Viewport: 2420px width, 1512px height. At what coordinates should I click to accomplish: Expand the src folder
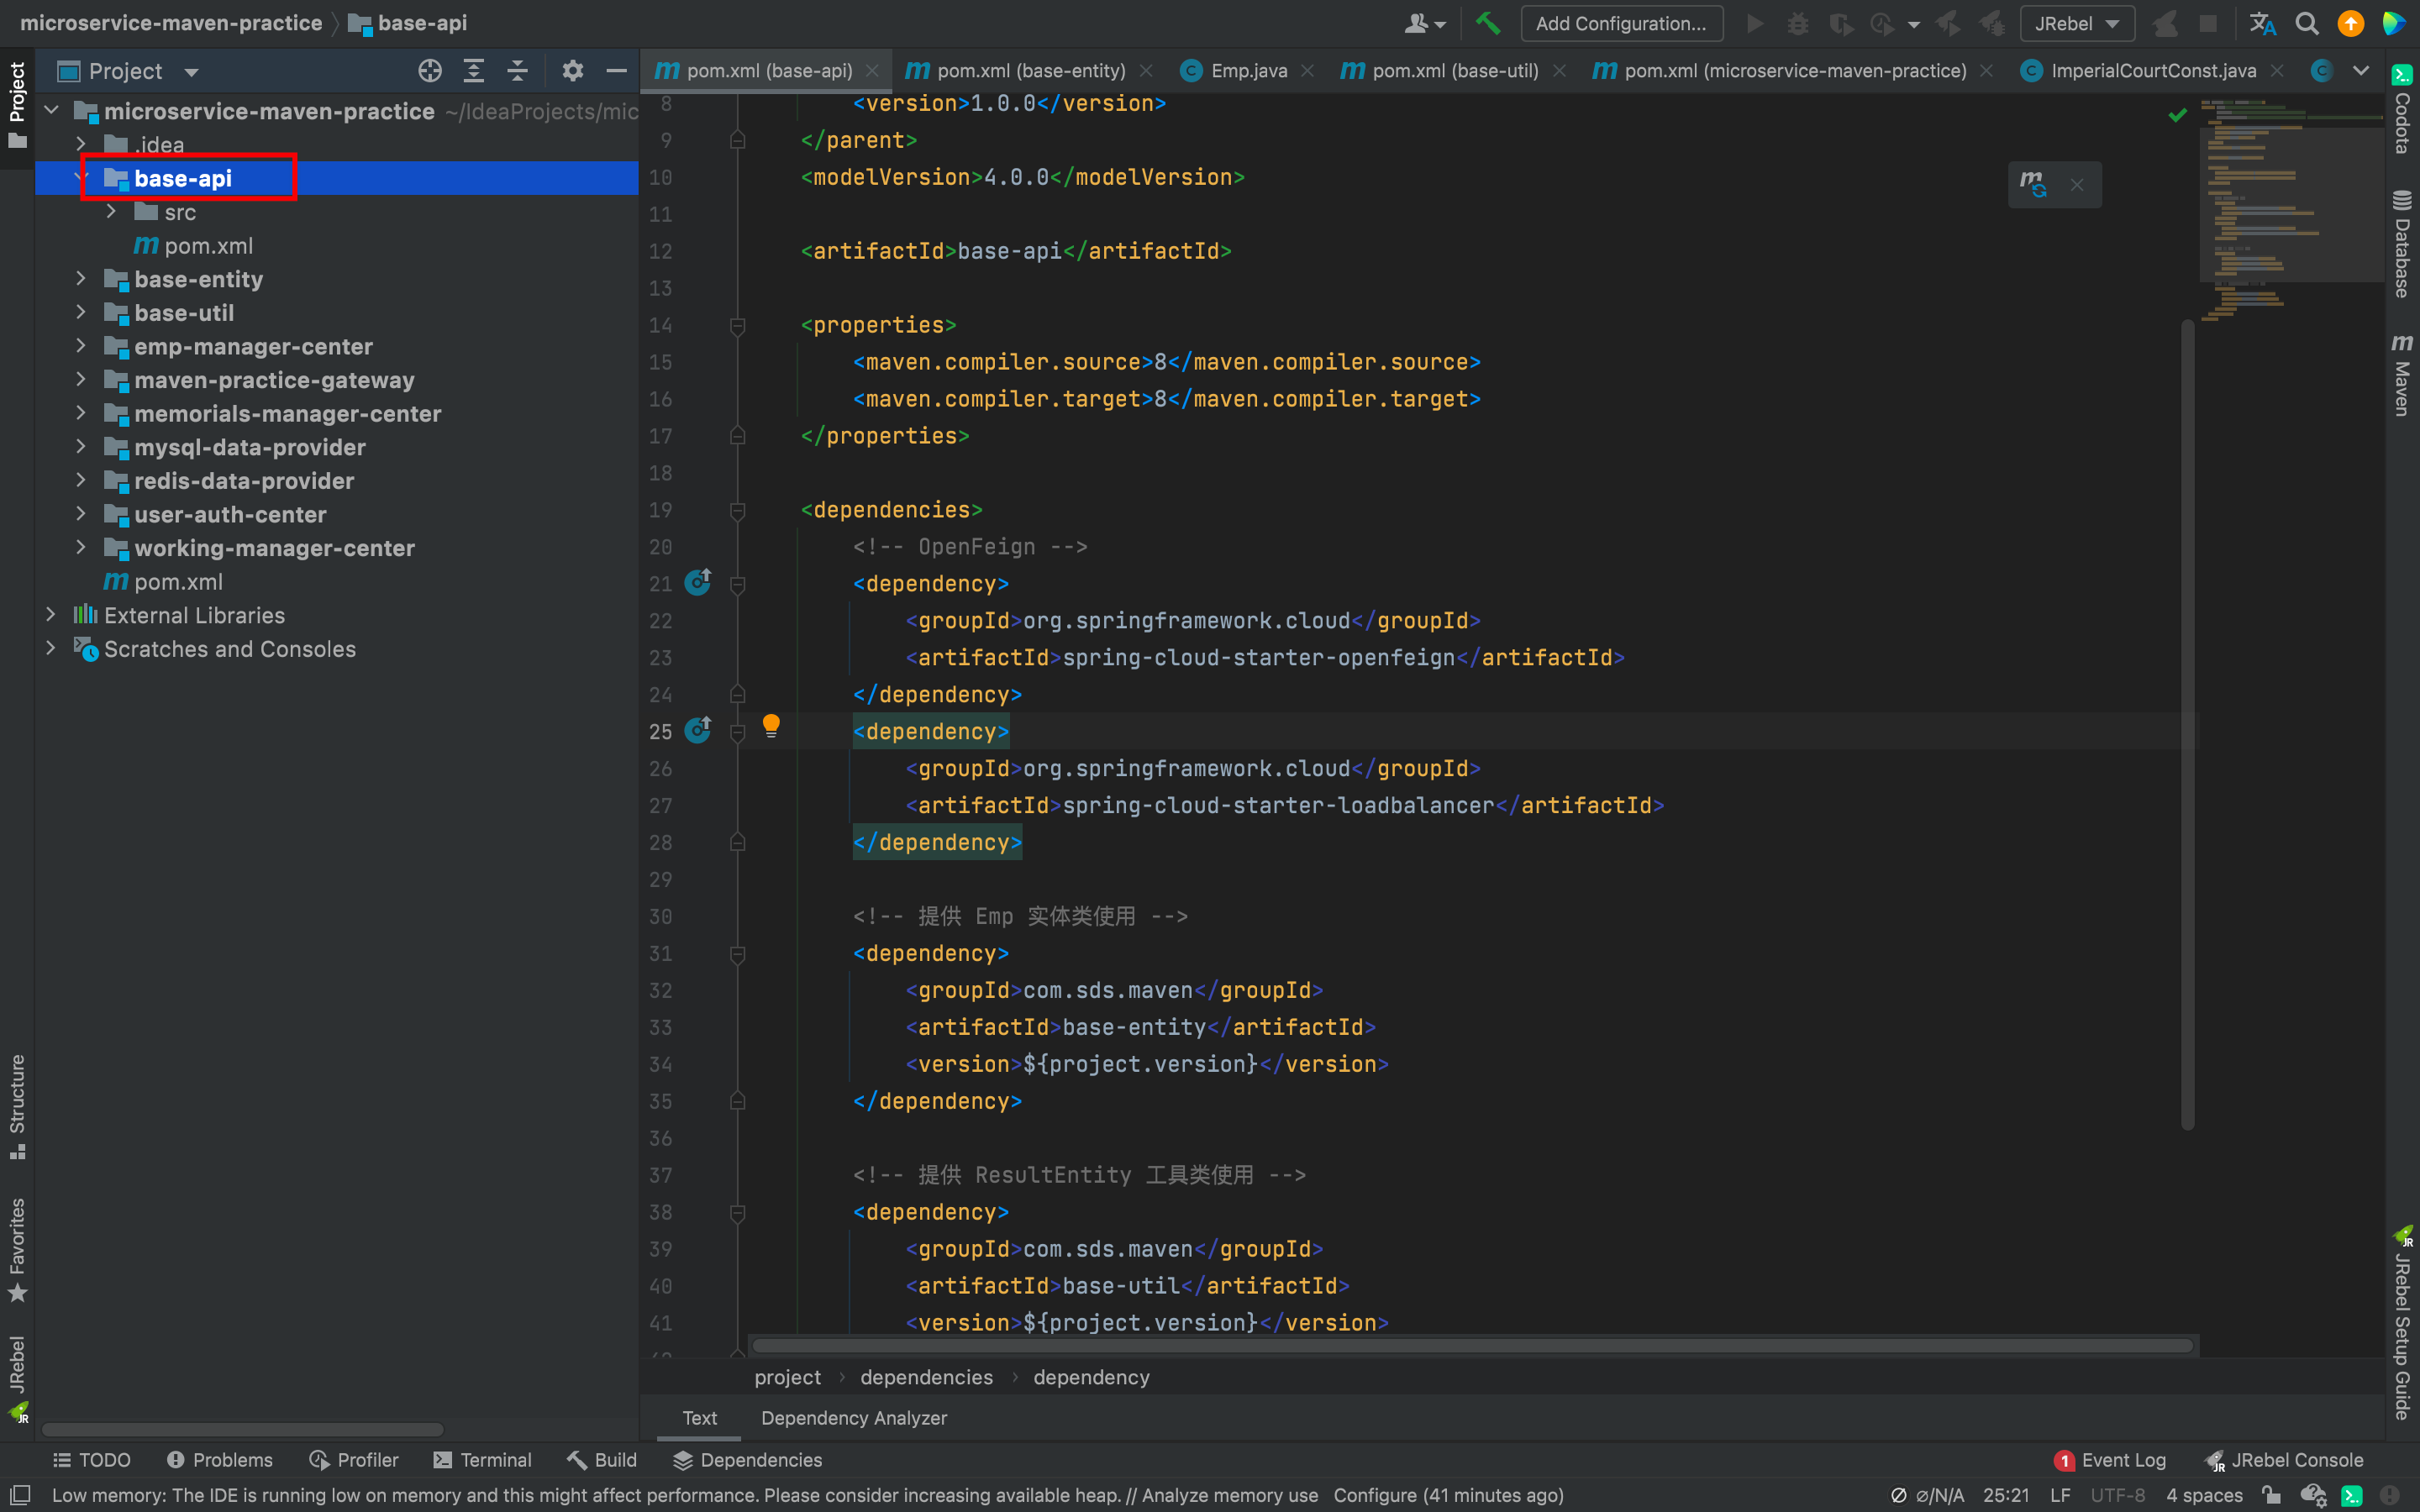click(x=111, y=212)
